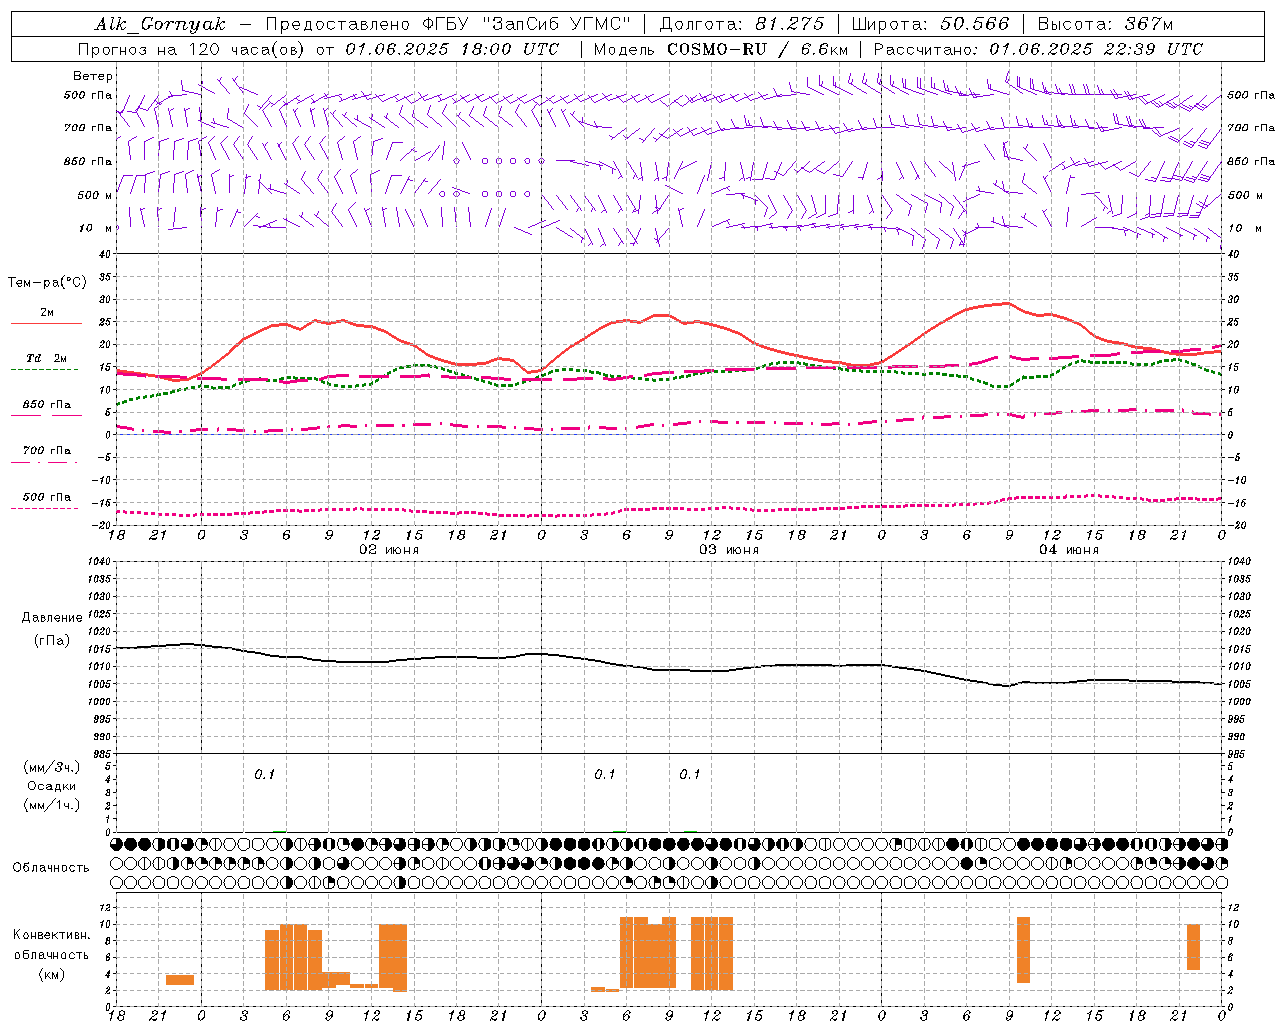Click the Долгота: 81.275 value
This screenshot has height=1024, width=1280.
tap(743, 24)
